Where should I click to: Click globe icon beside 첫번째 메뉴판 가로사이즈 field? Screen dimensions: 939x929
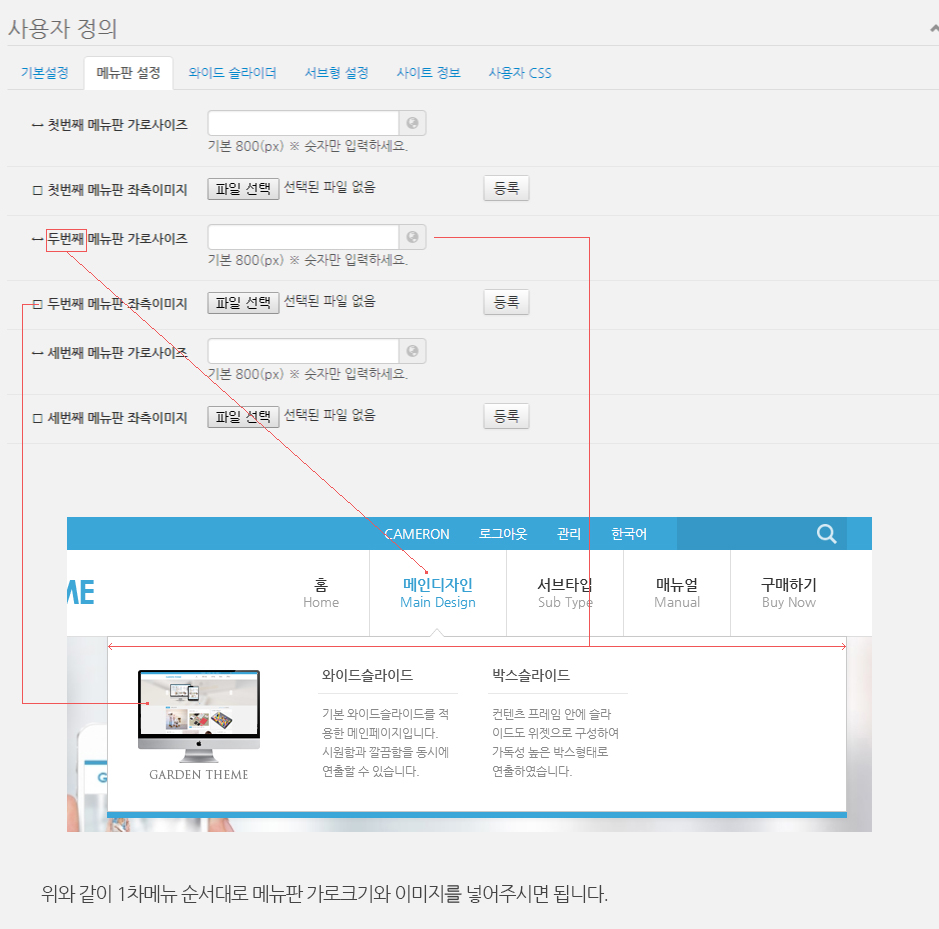(x=412, y=124)
